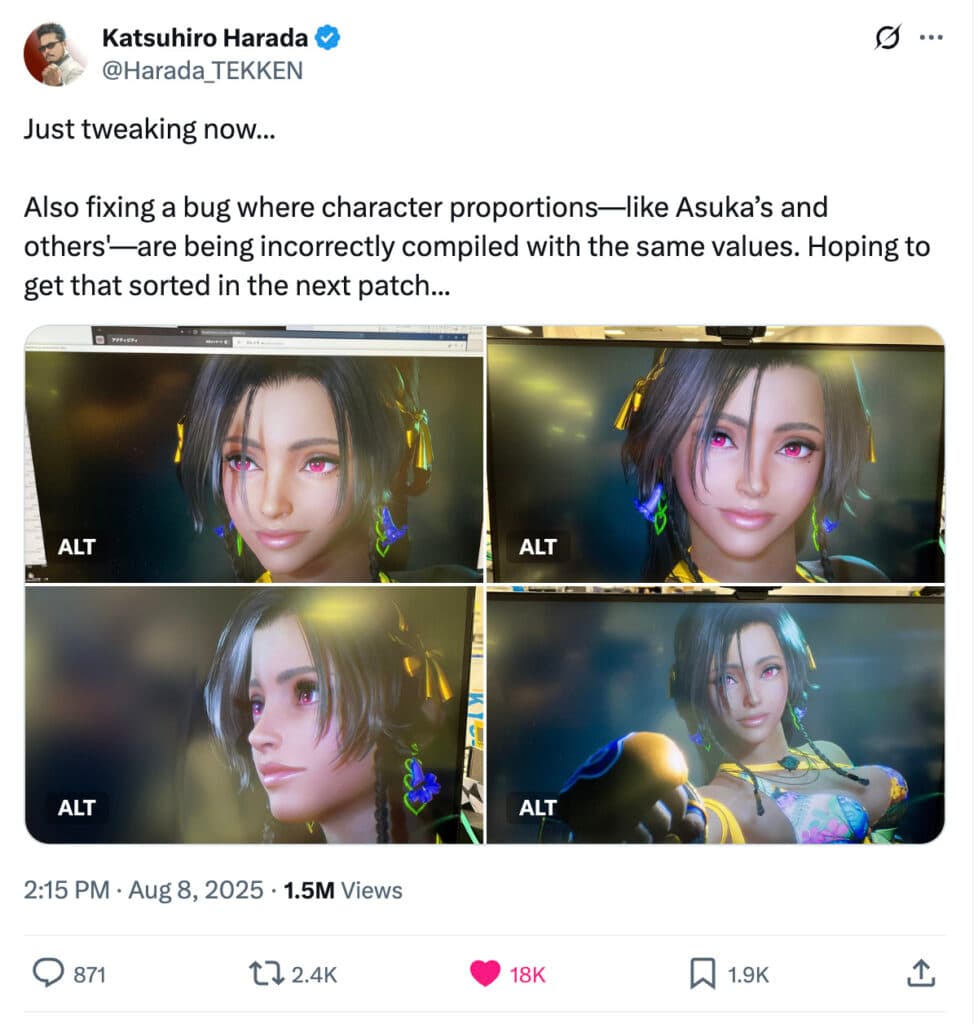The image size is (978, 1024).
Task: Click the Grok slashed-circle icon
Action: (887, 38)
